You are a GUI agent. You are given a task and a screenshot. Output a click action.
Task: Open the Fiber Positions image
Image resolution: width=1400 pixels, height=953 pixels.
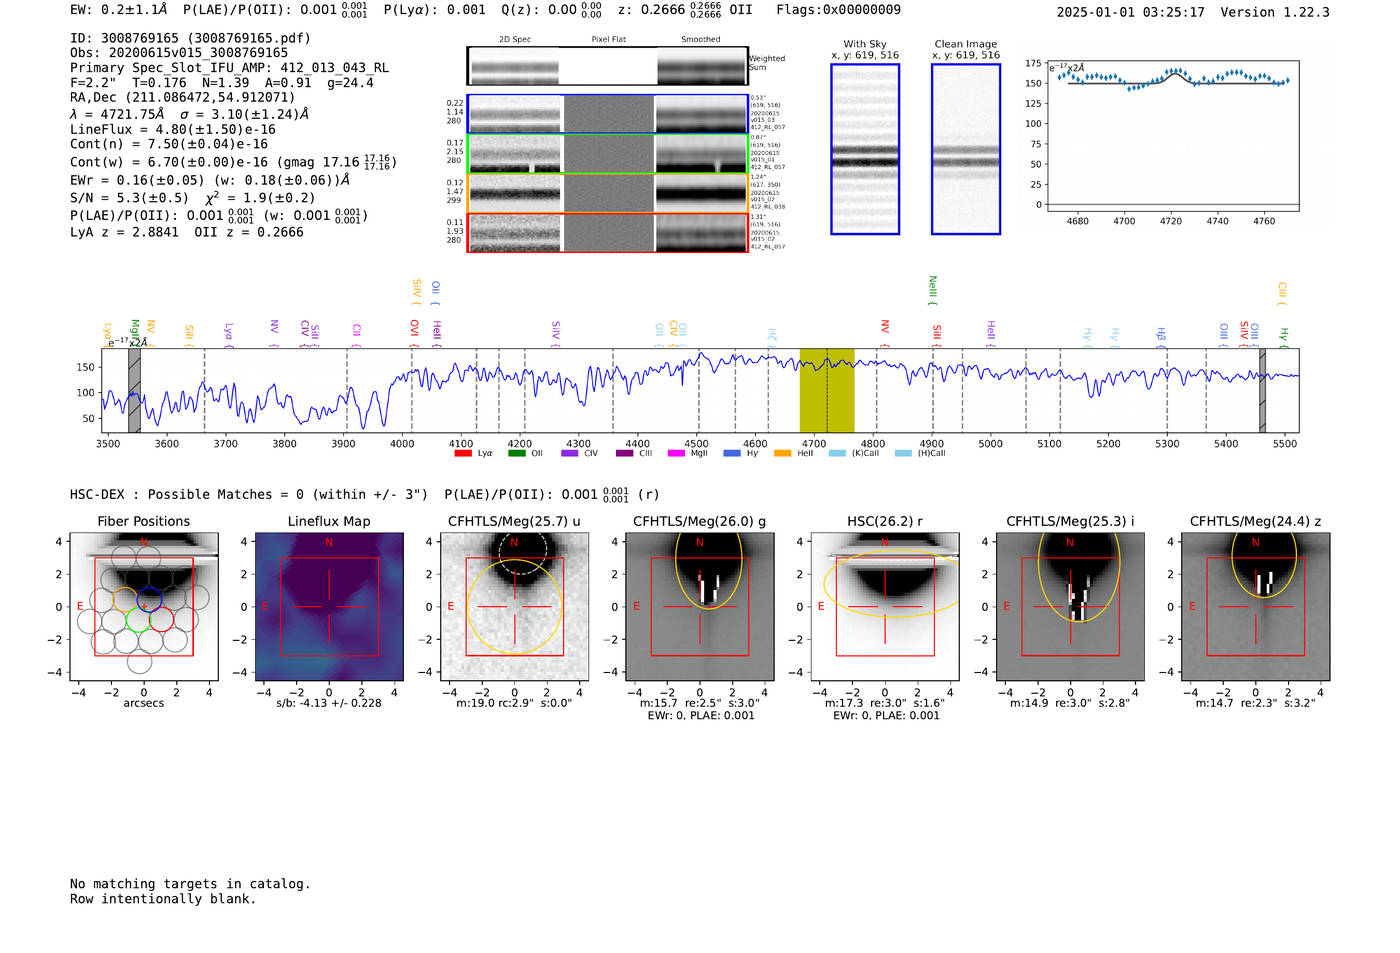pyautogui.click(x=144, y=607)
